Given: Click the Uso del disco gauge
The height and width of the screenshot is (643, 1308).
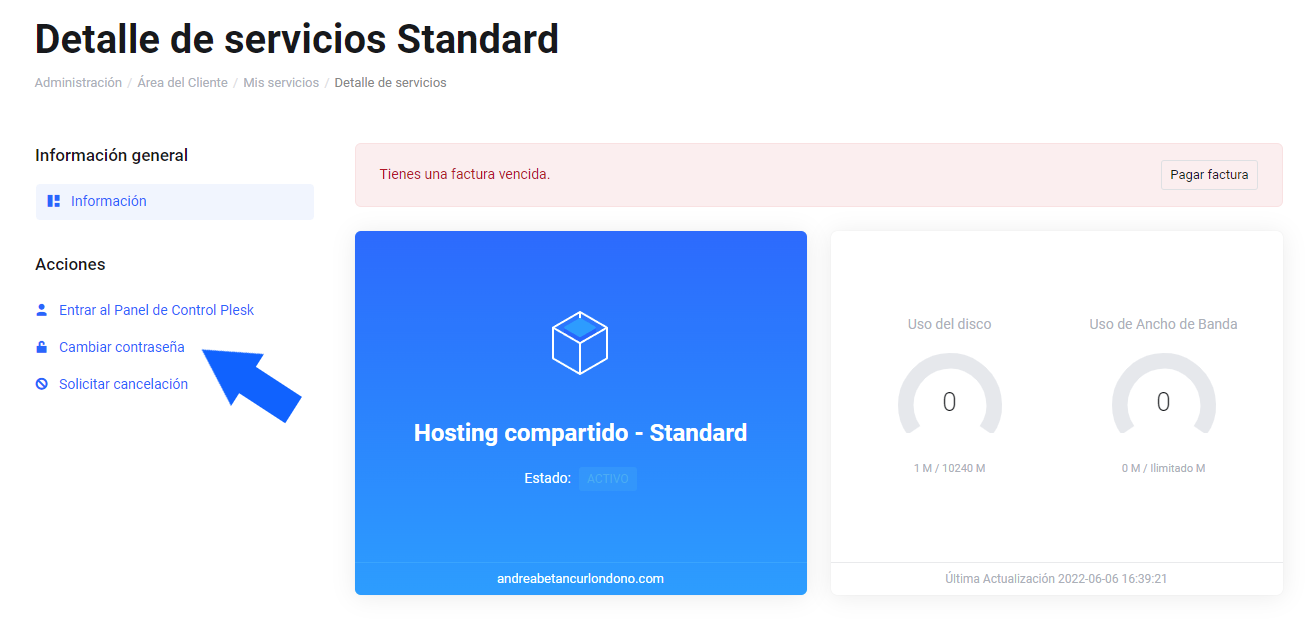Looking at the screenshot, I should [950, 395].
